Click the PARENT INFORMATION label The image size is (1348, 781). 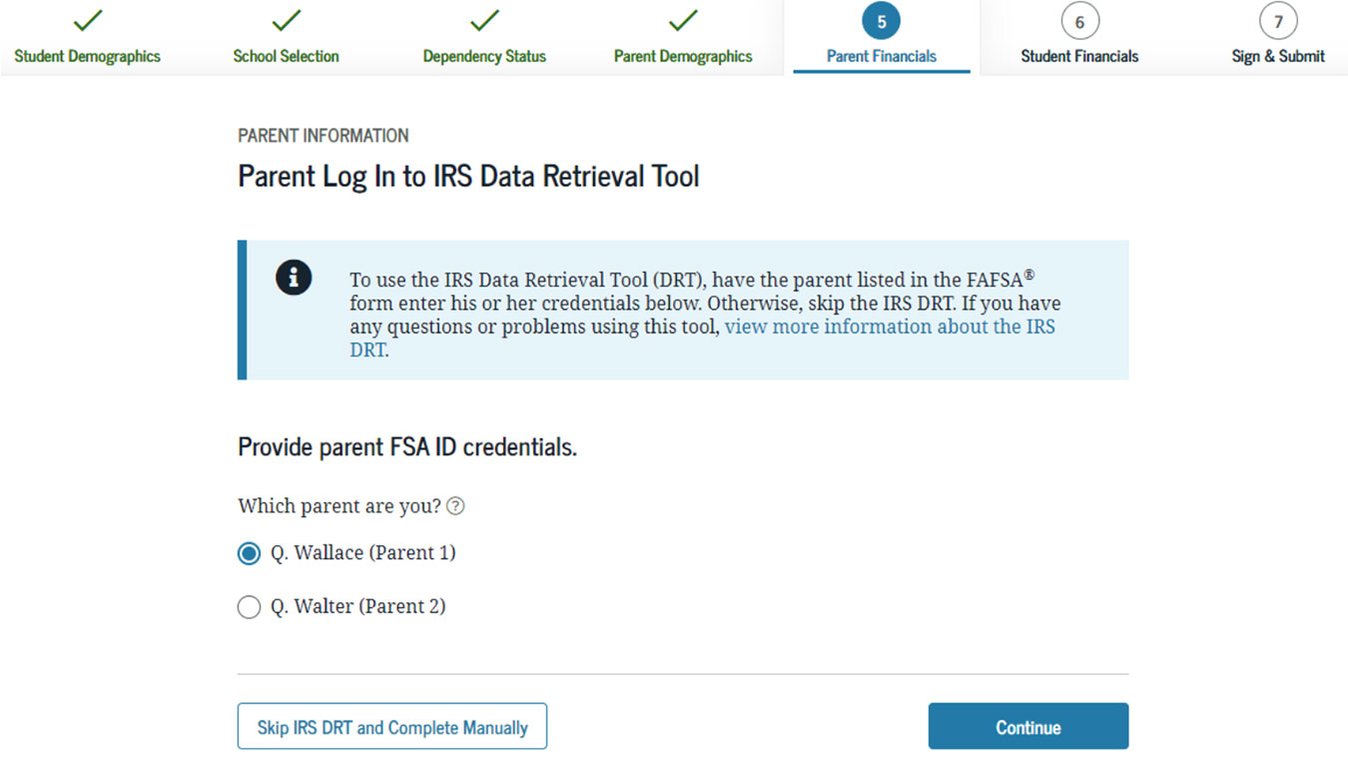323,136
